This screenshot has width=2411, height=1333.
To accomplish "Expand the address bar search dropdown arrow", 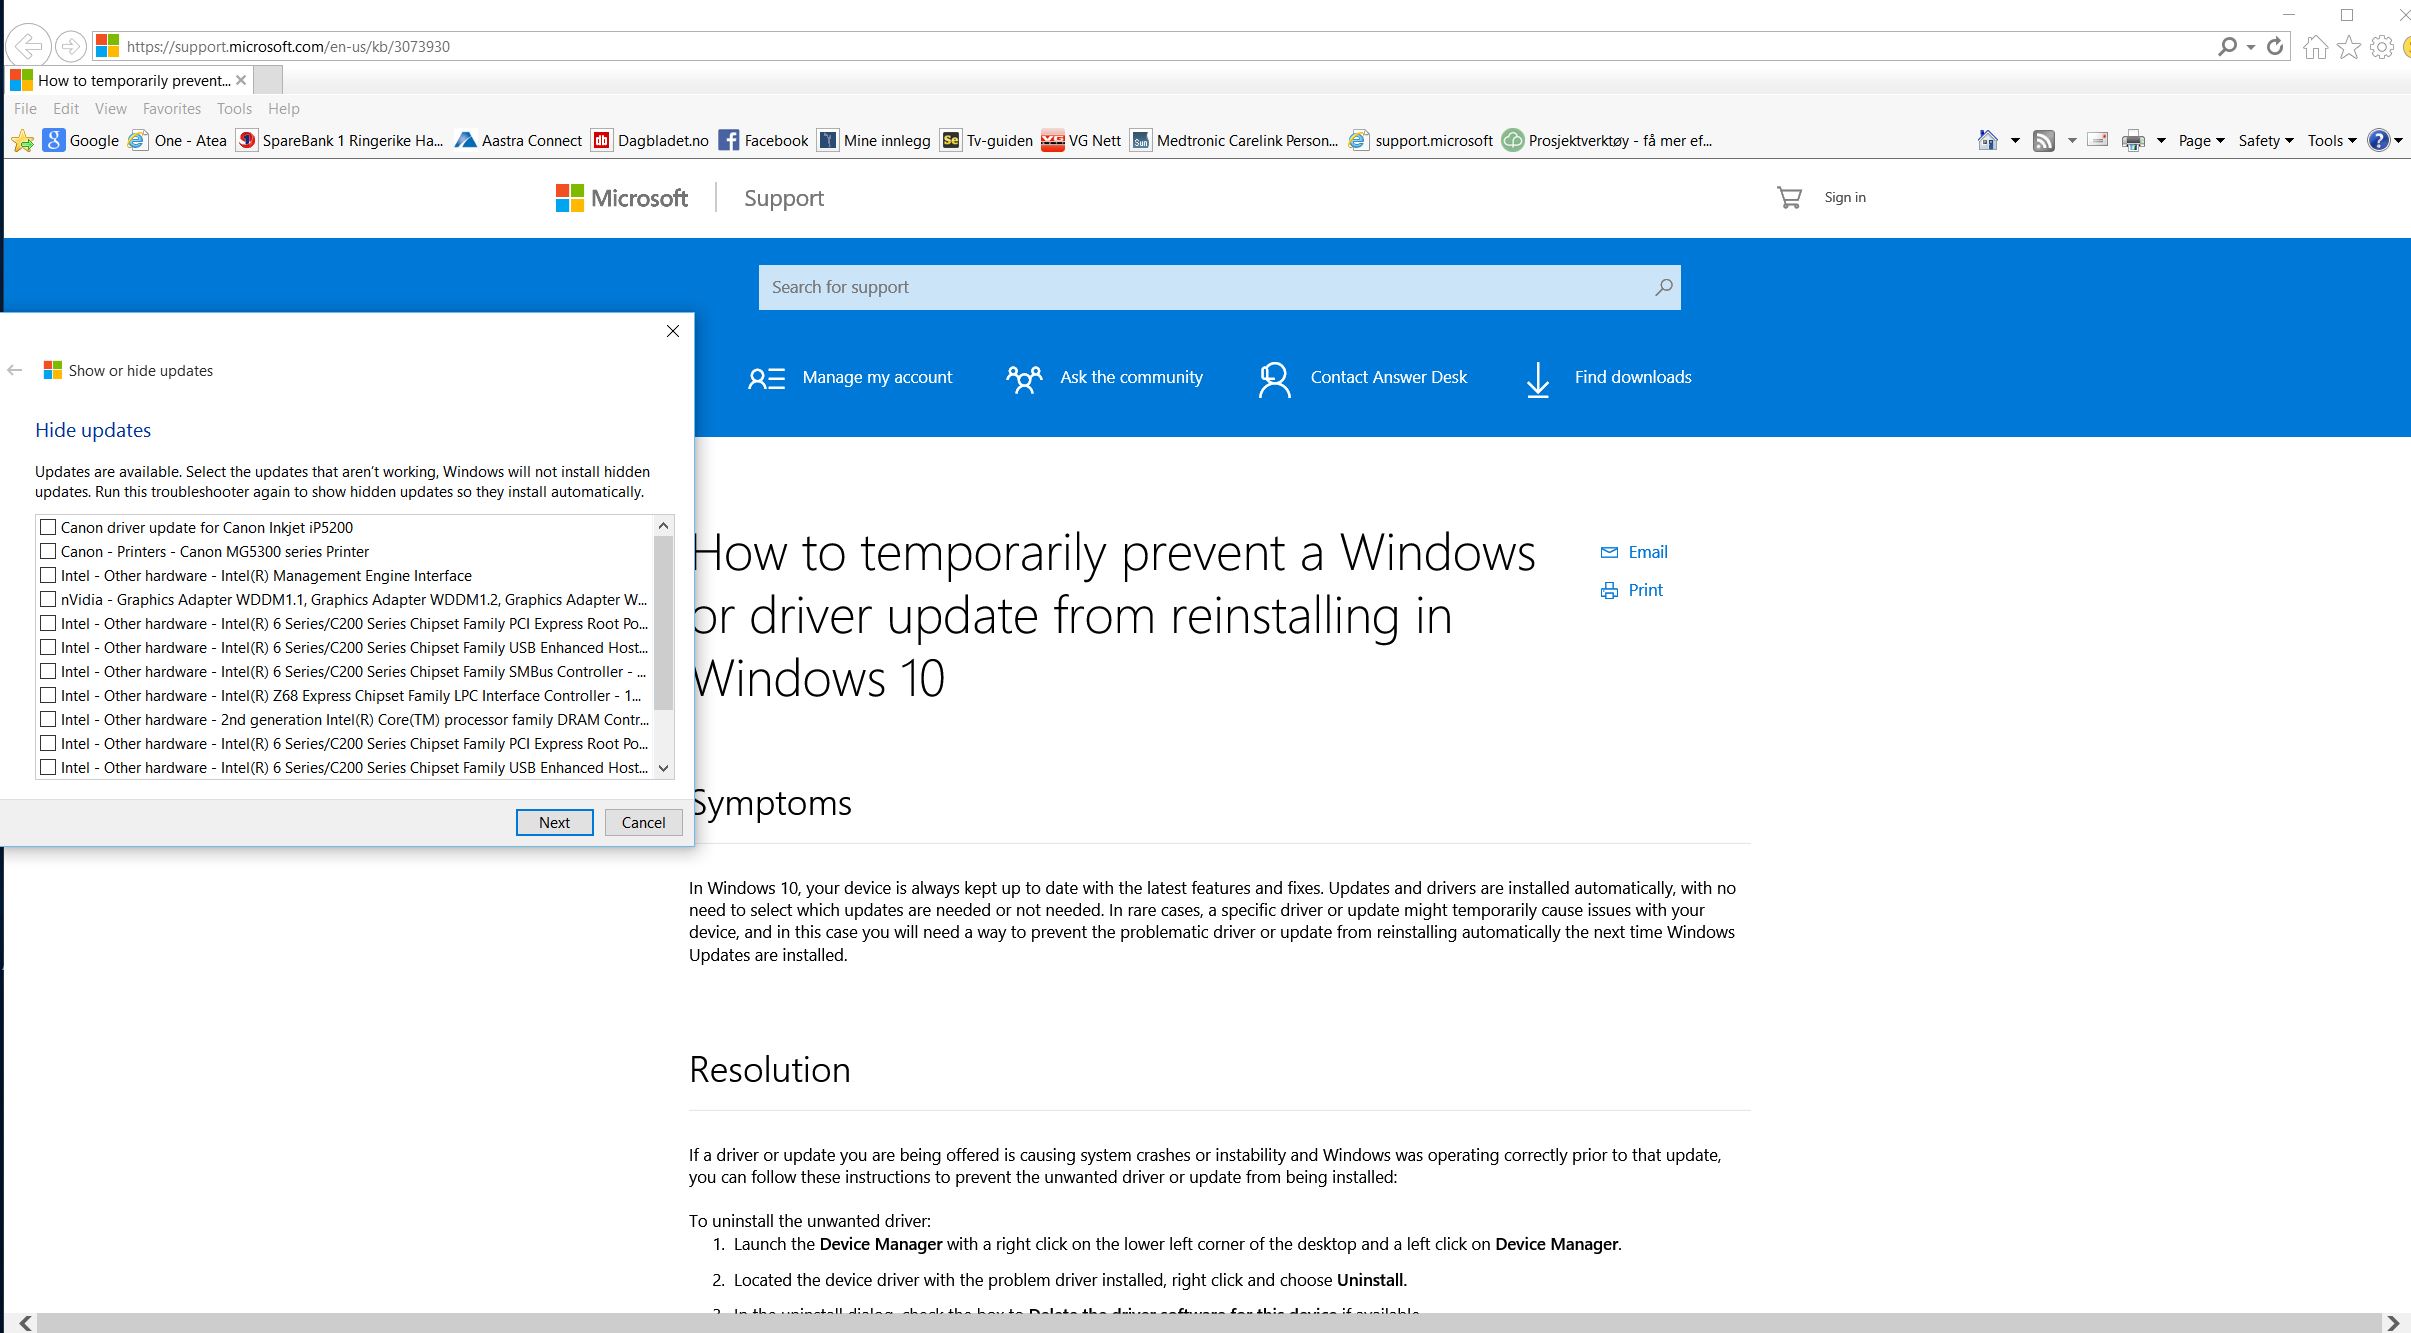I will 2251,47.
